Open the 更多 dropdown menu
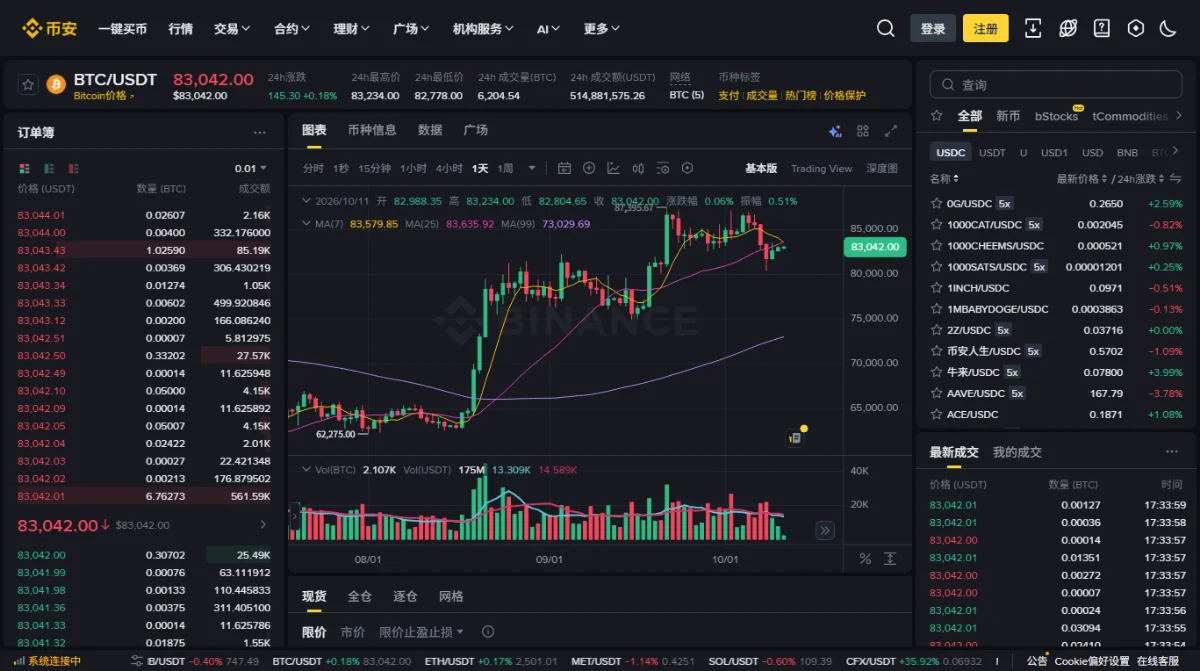The image size is (1200, 671). click(x=602, y=29)
